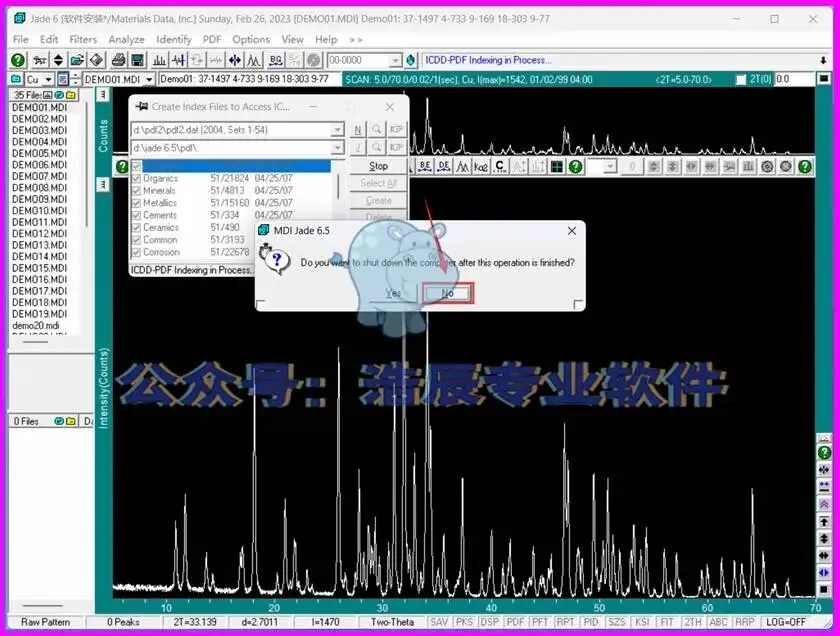Click the Raw Pattern status bar entry
The image size is (840, 636).
coord(46,622)
